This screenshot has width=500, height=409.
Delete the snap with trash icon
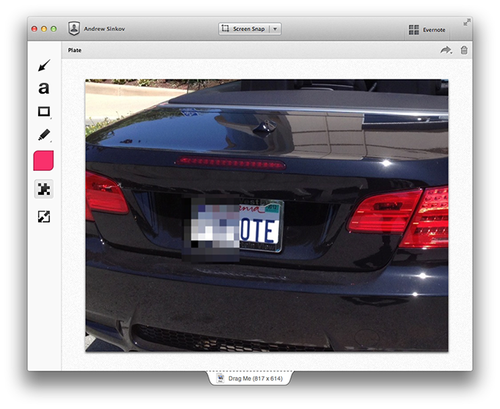click(464, 50)
